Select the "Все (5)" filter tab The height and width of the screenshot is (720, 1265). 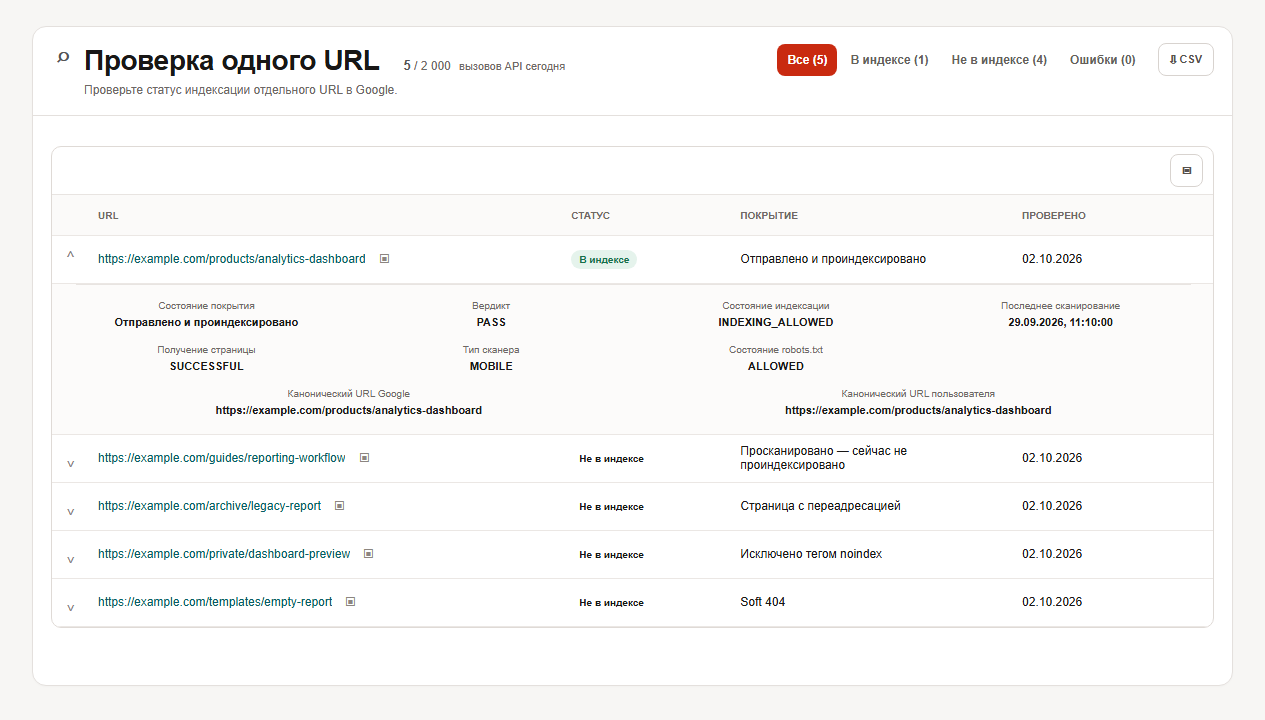[807, 60]
